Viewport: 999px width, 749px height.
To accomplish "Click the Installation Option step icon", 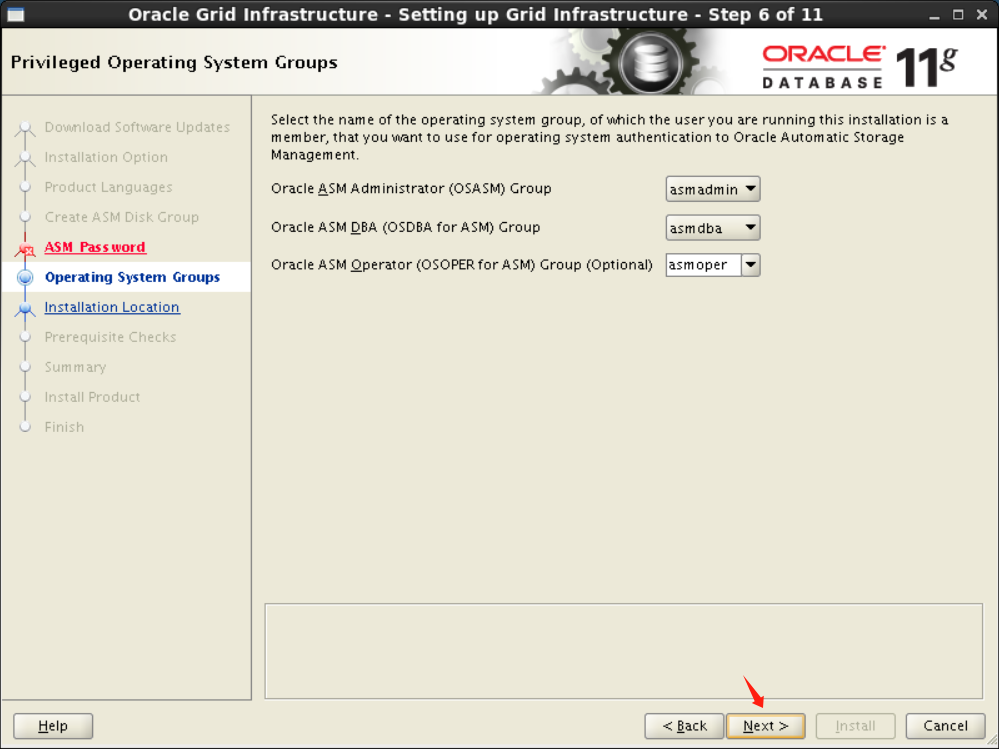I will [26, 157].
